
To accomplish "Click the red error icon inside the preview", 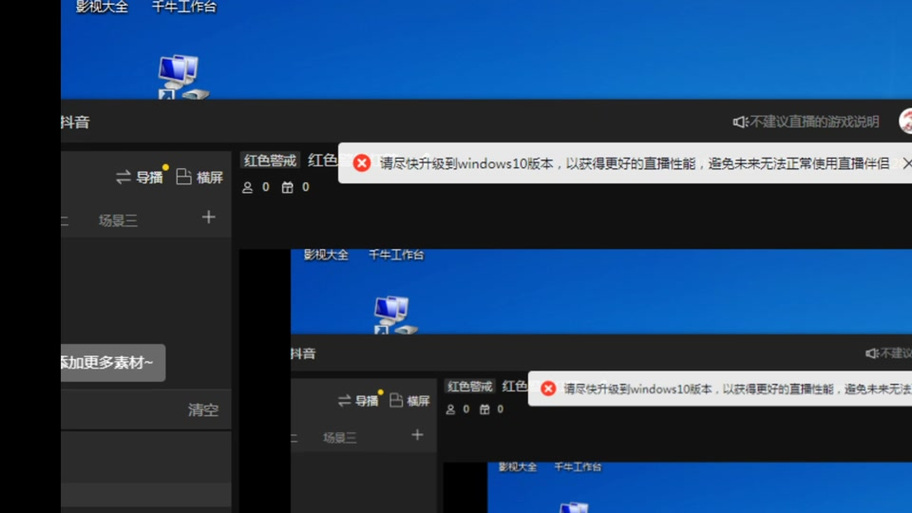I will 548,389.
